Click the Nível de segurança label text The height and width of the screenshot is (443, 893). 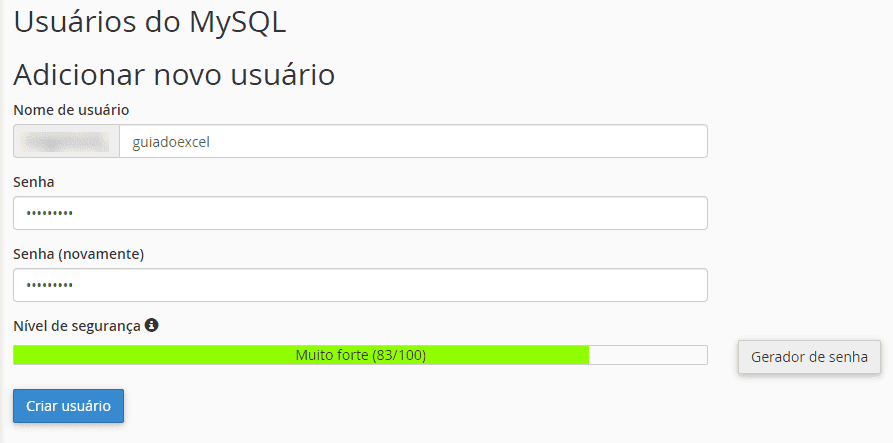(76, 326)
